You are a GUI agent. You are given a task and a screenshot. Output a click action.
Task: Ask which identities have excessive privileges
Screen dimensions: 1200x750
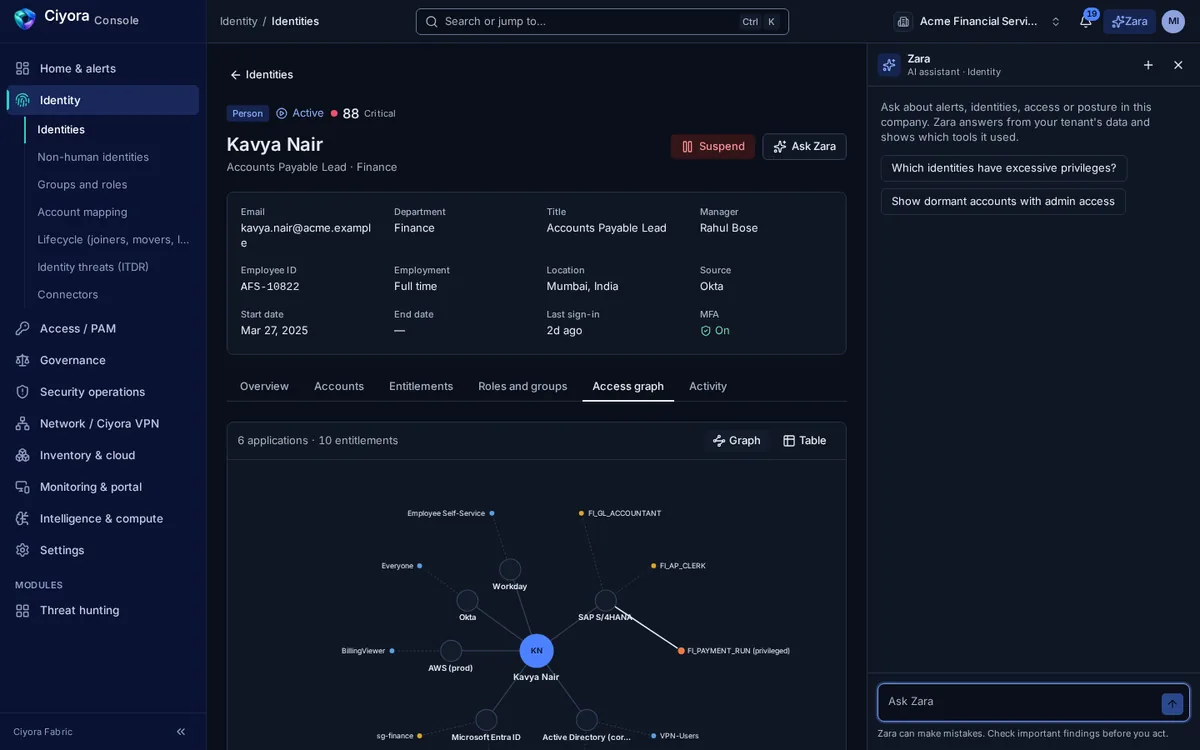(1004, 168)
